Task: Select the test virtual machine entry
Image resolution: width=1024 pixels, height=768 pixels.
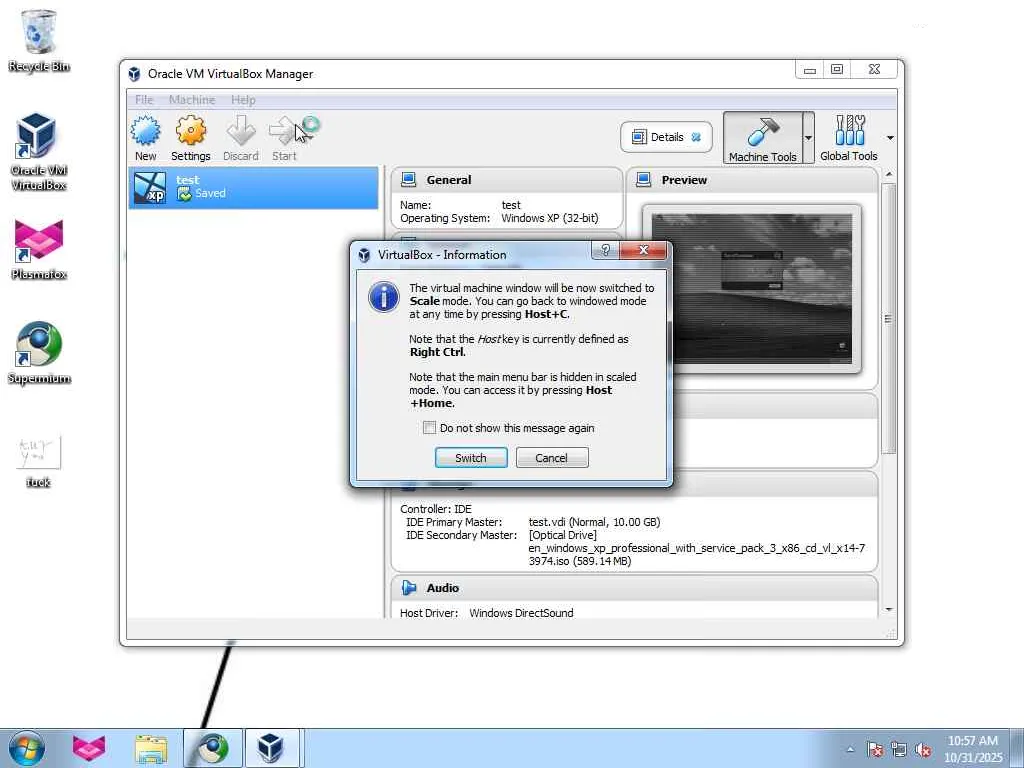Action: [253, 187]
